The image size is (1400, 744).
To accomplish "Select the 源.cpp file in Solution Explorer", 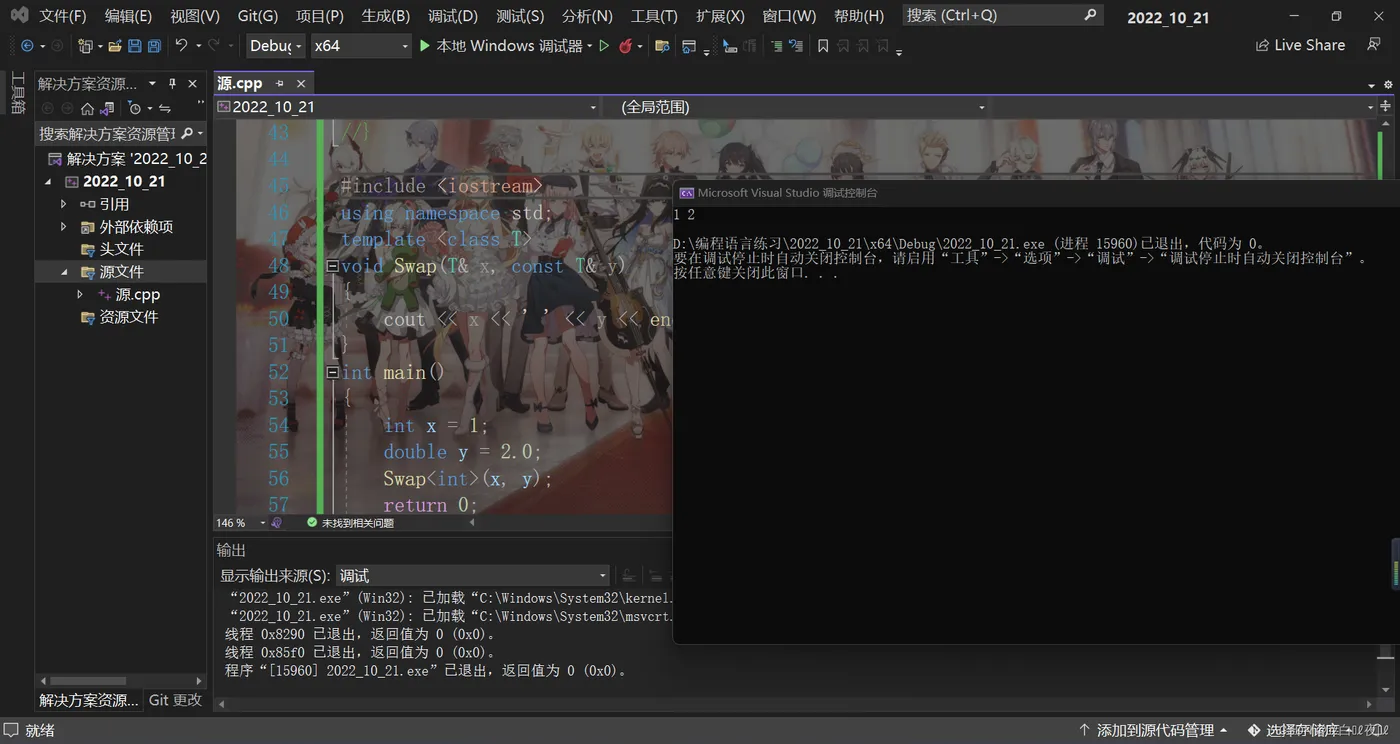I will click(x=138, y=295).
